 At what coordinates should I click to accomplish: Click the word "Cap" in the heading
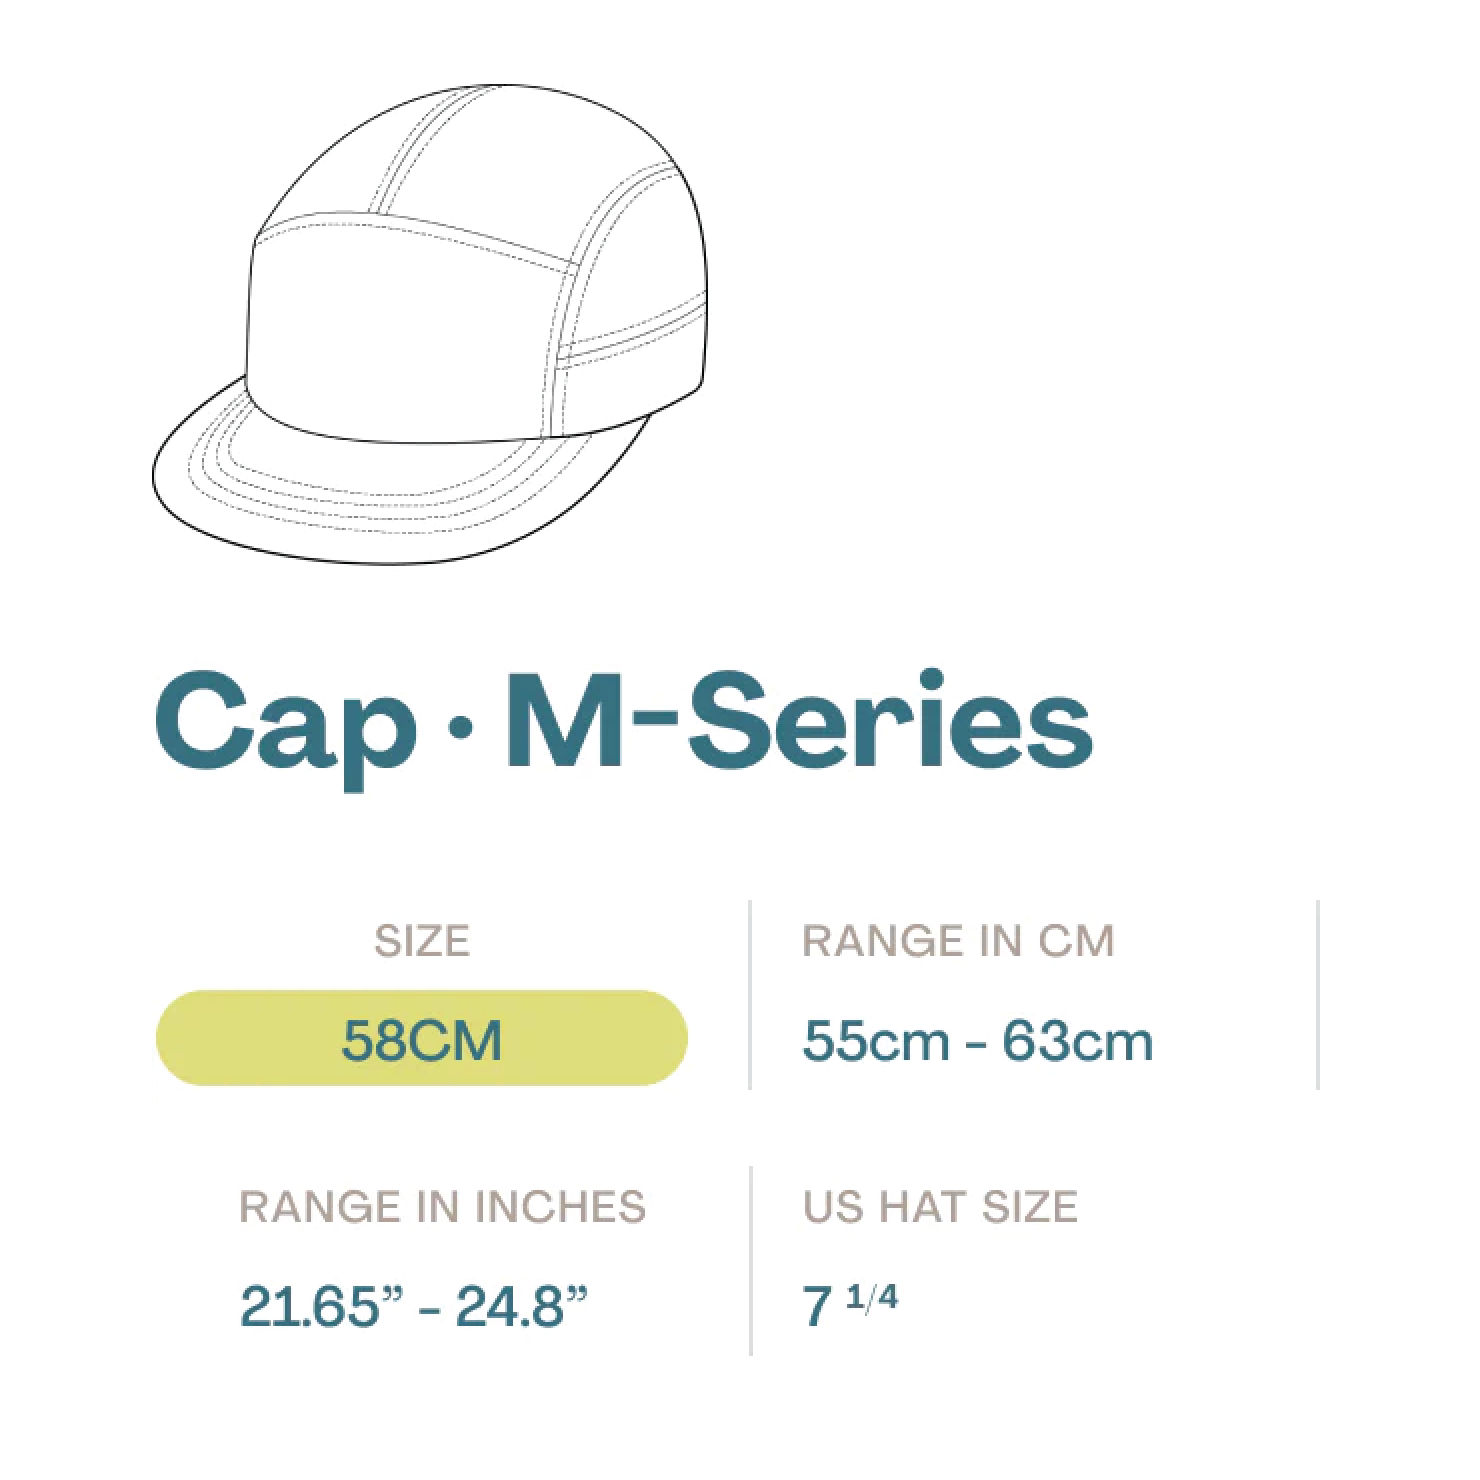[285, 722]
